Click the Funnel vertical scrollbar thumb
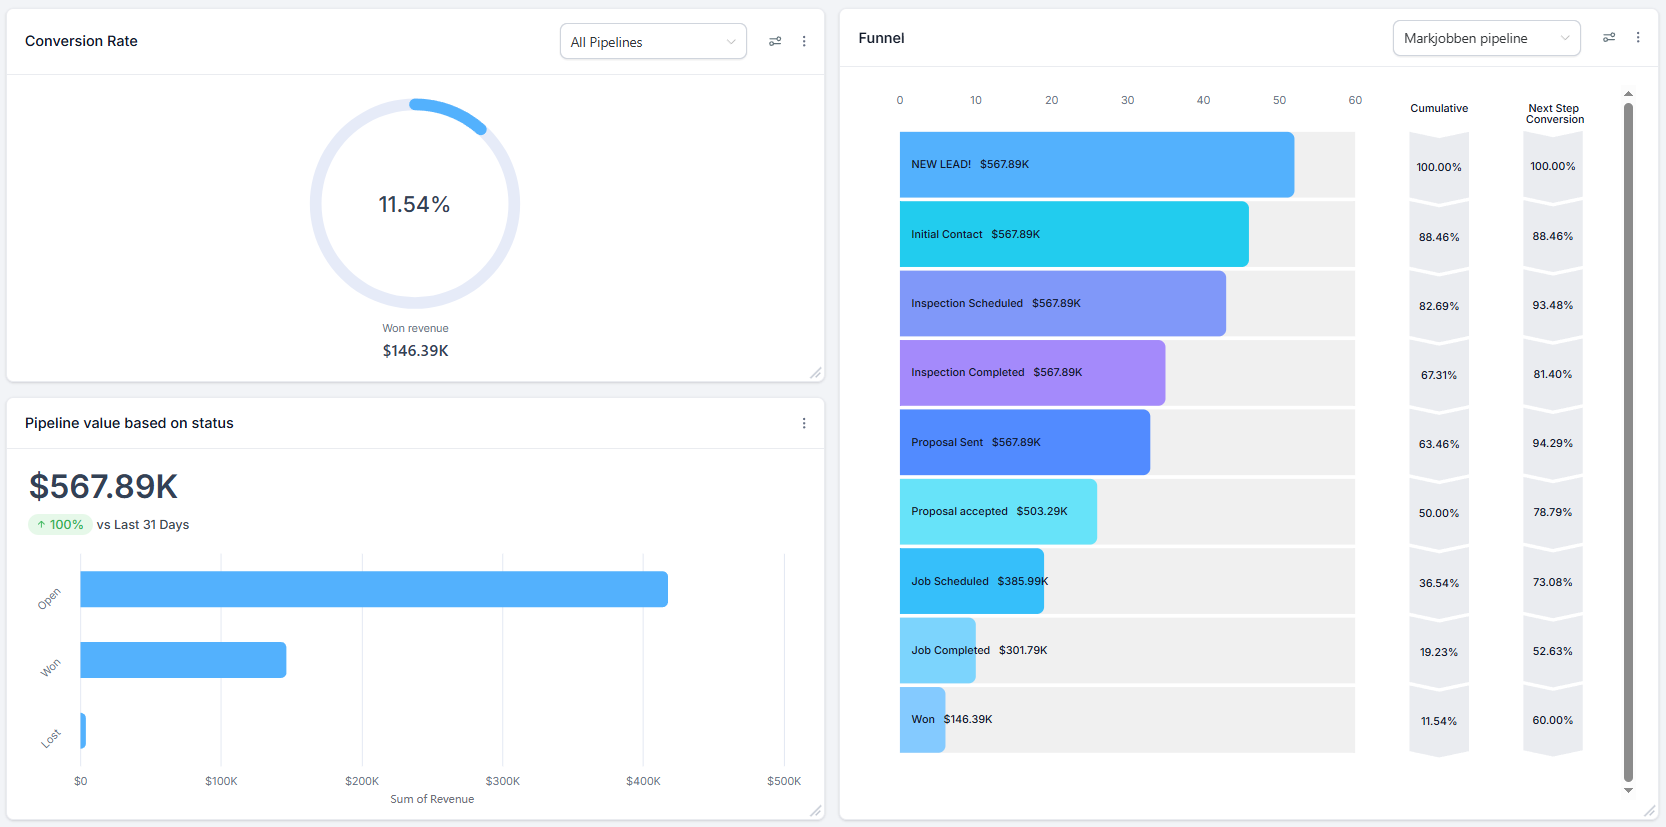Screen dimensions: 1666x827 pos(1628,440)
